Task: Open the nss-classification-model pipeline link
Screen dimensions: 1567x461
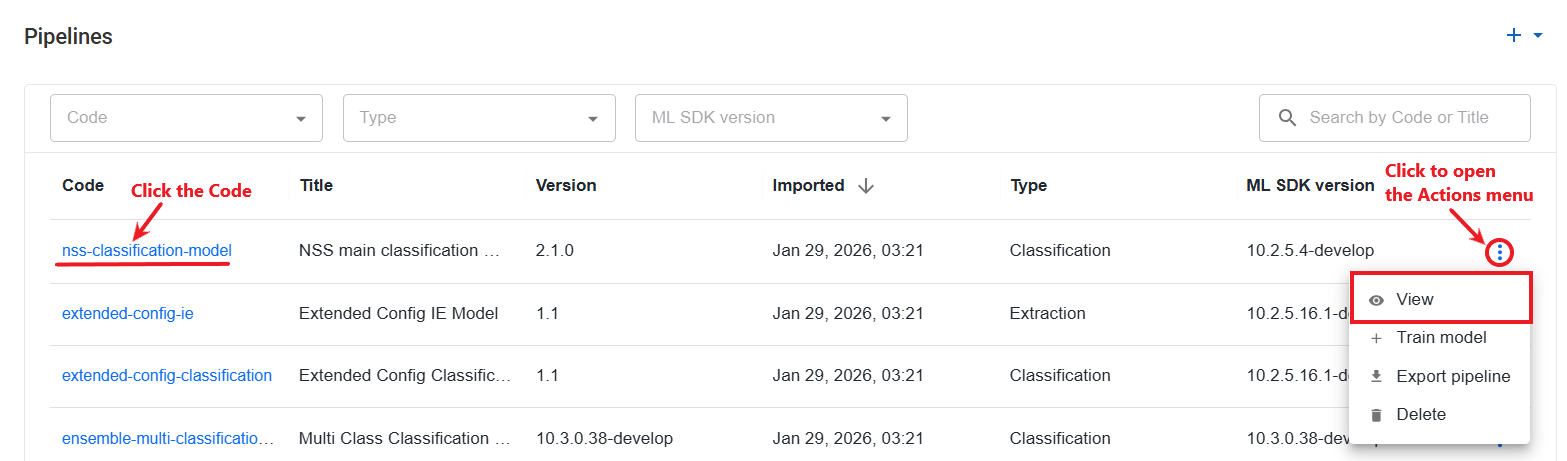Action: [147, 250]
